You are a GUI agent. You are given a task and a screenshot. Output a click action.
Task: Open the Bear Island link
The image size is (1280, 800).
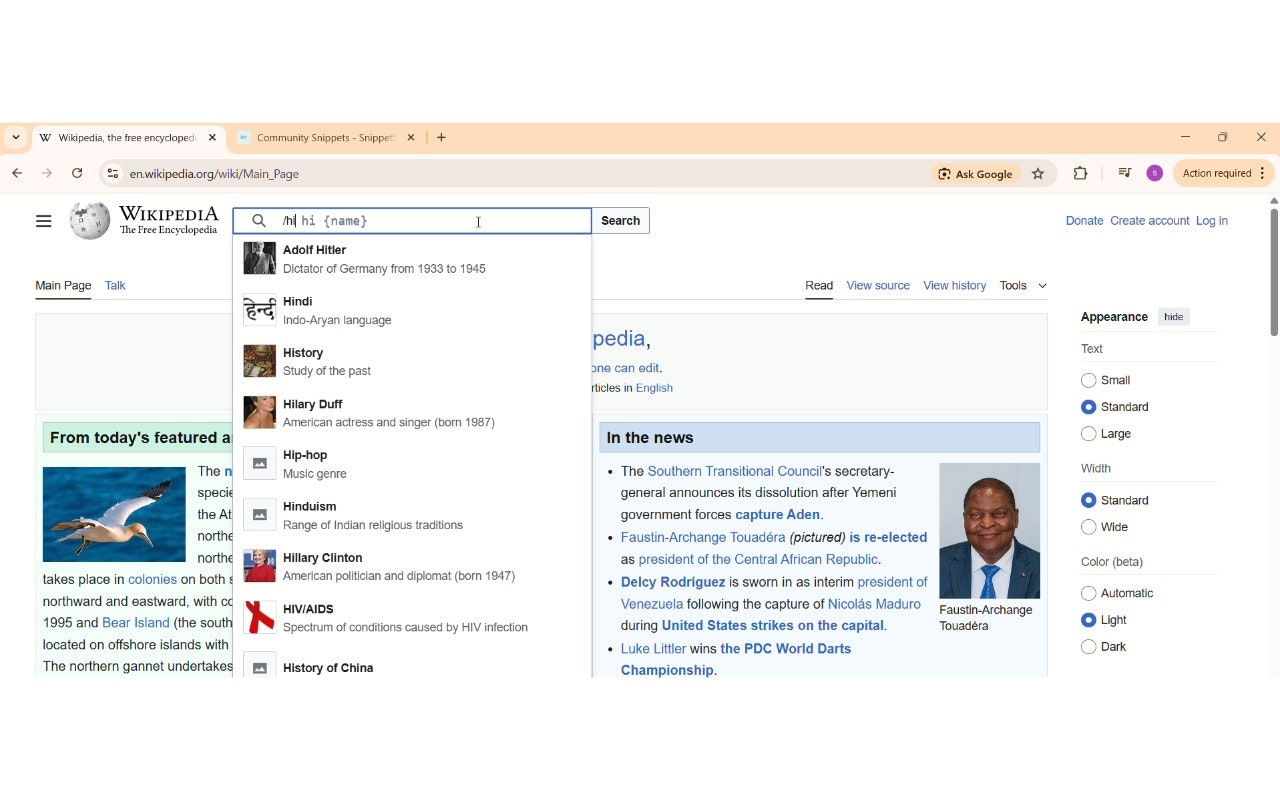point(136,623)
